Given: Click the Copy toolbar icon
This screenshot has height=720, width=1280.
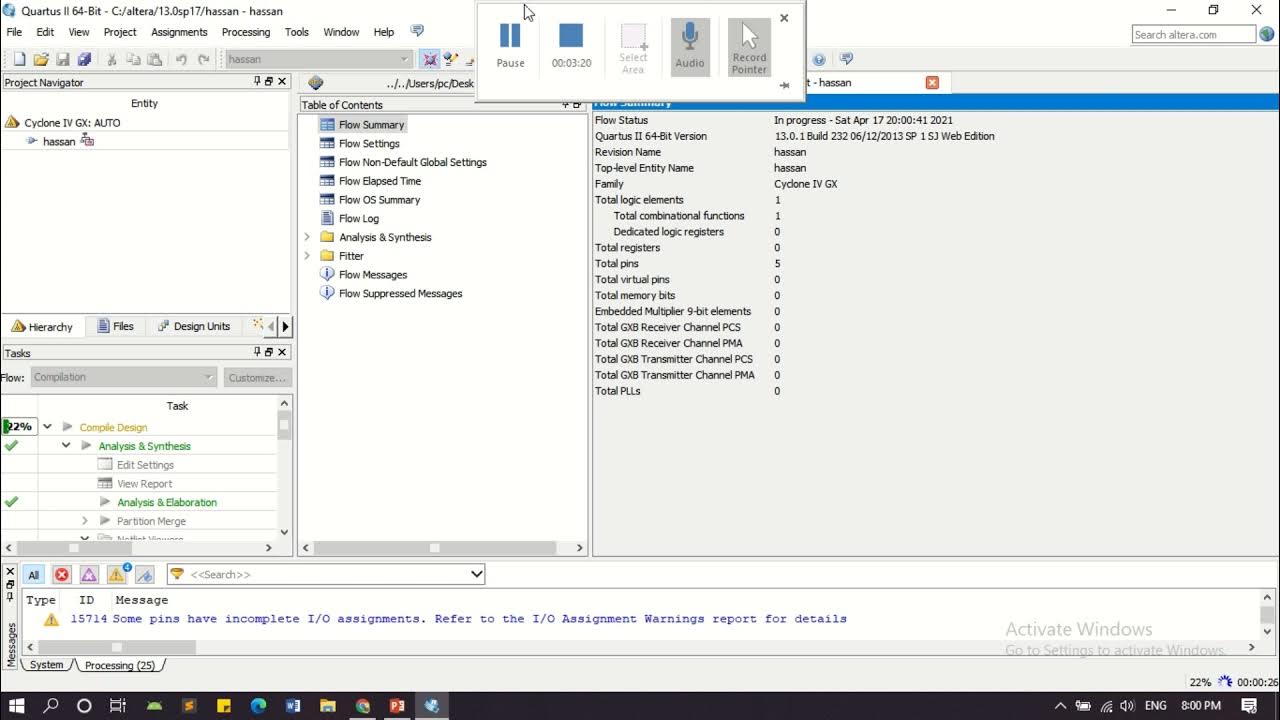Looking at the screenshot, I should tap(133, 59).
